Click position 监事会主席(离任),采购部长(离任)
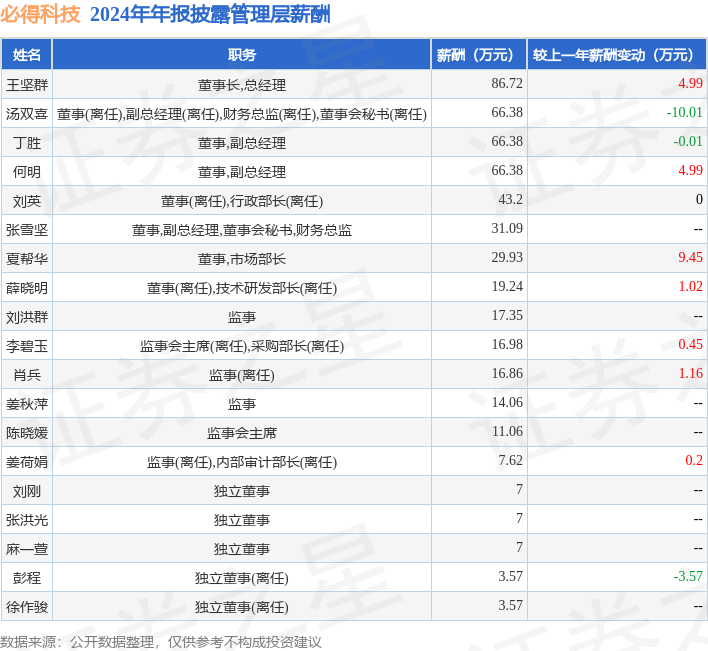This screenshot has height=651, width=708. pos(242,346)
